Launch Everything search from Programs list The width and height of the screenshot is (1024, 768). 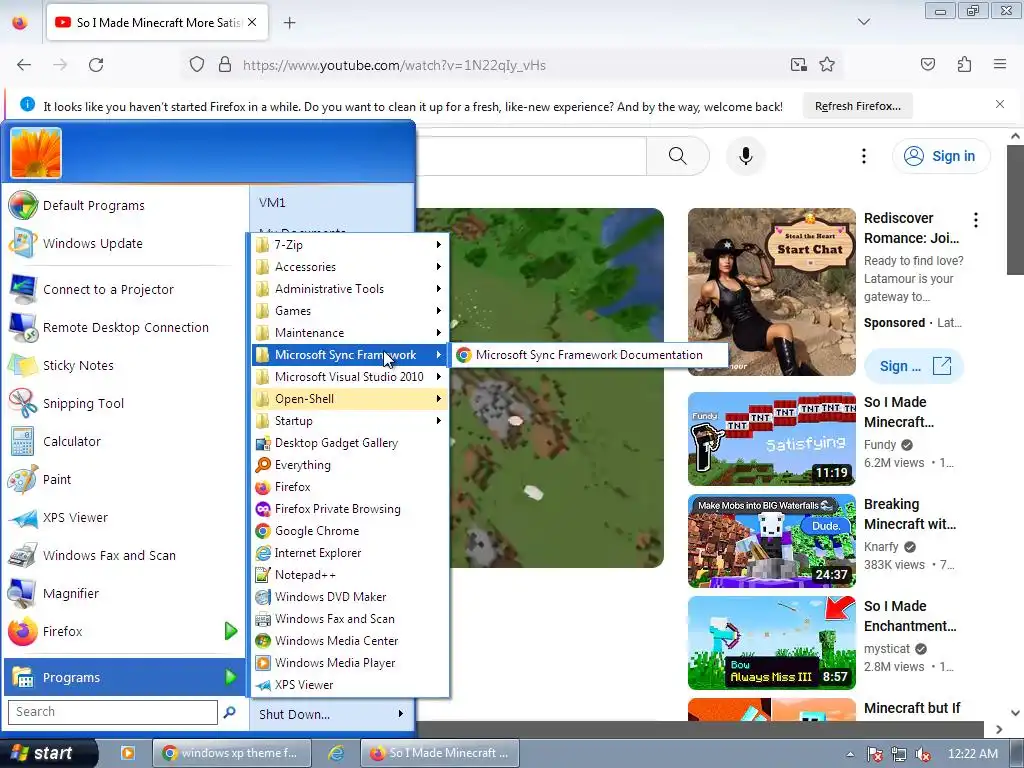[350, 465]
